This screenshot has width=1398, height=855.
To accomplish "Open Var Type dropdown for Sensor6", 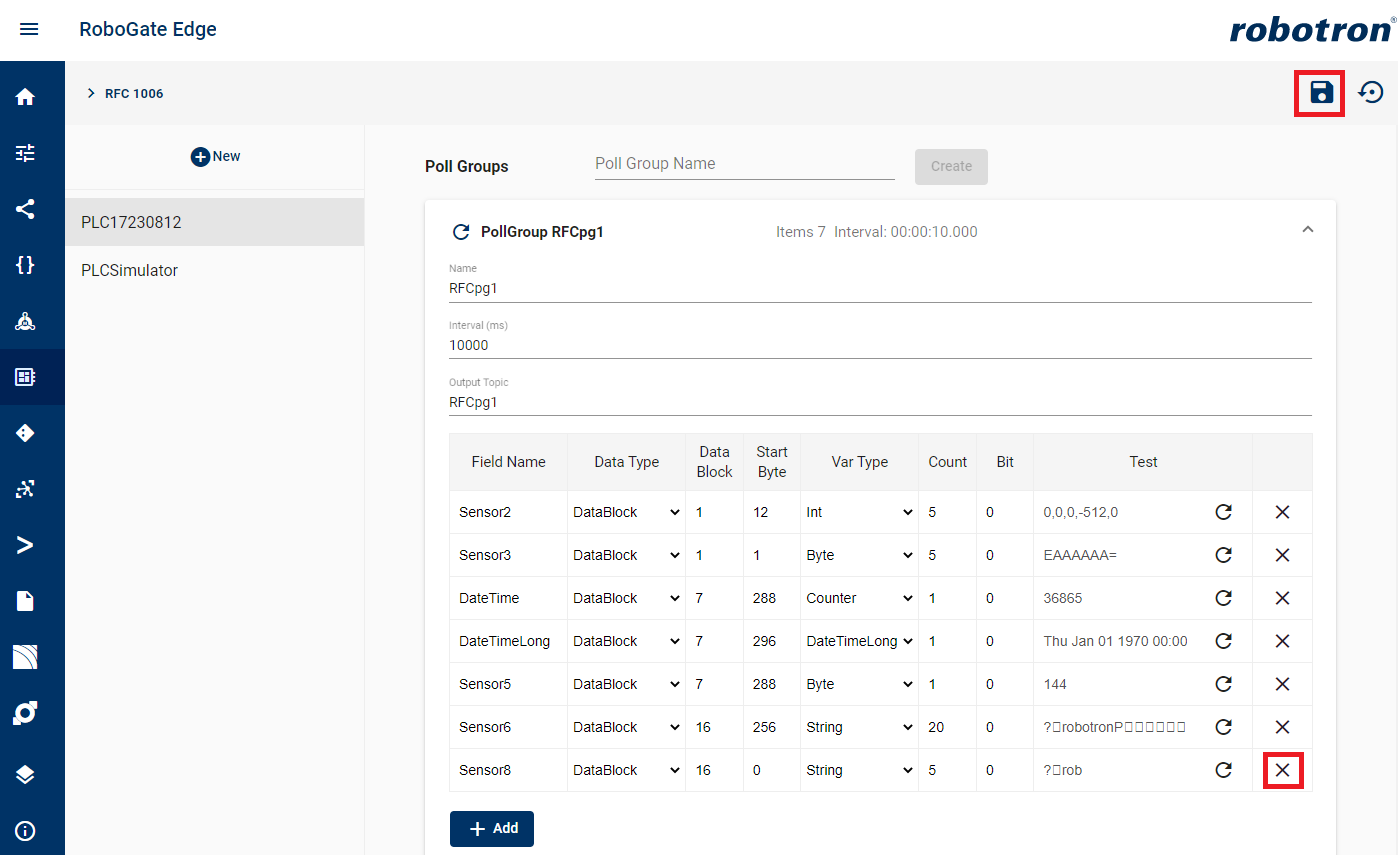I will 859,727.
